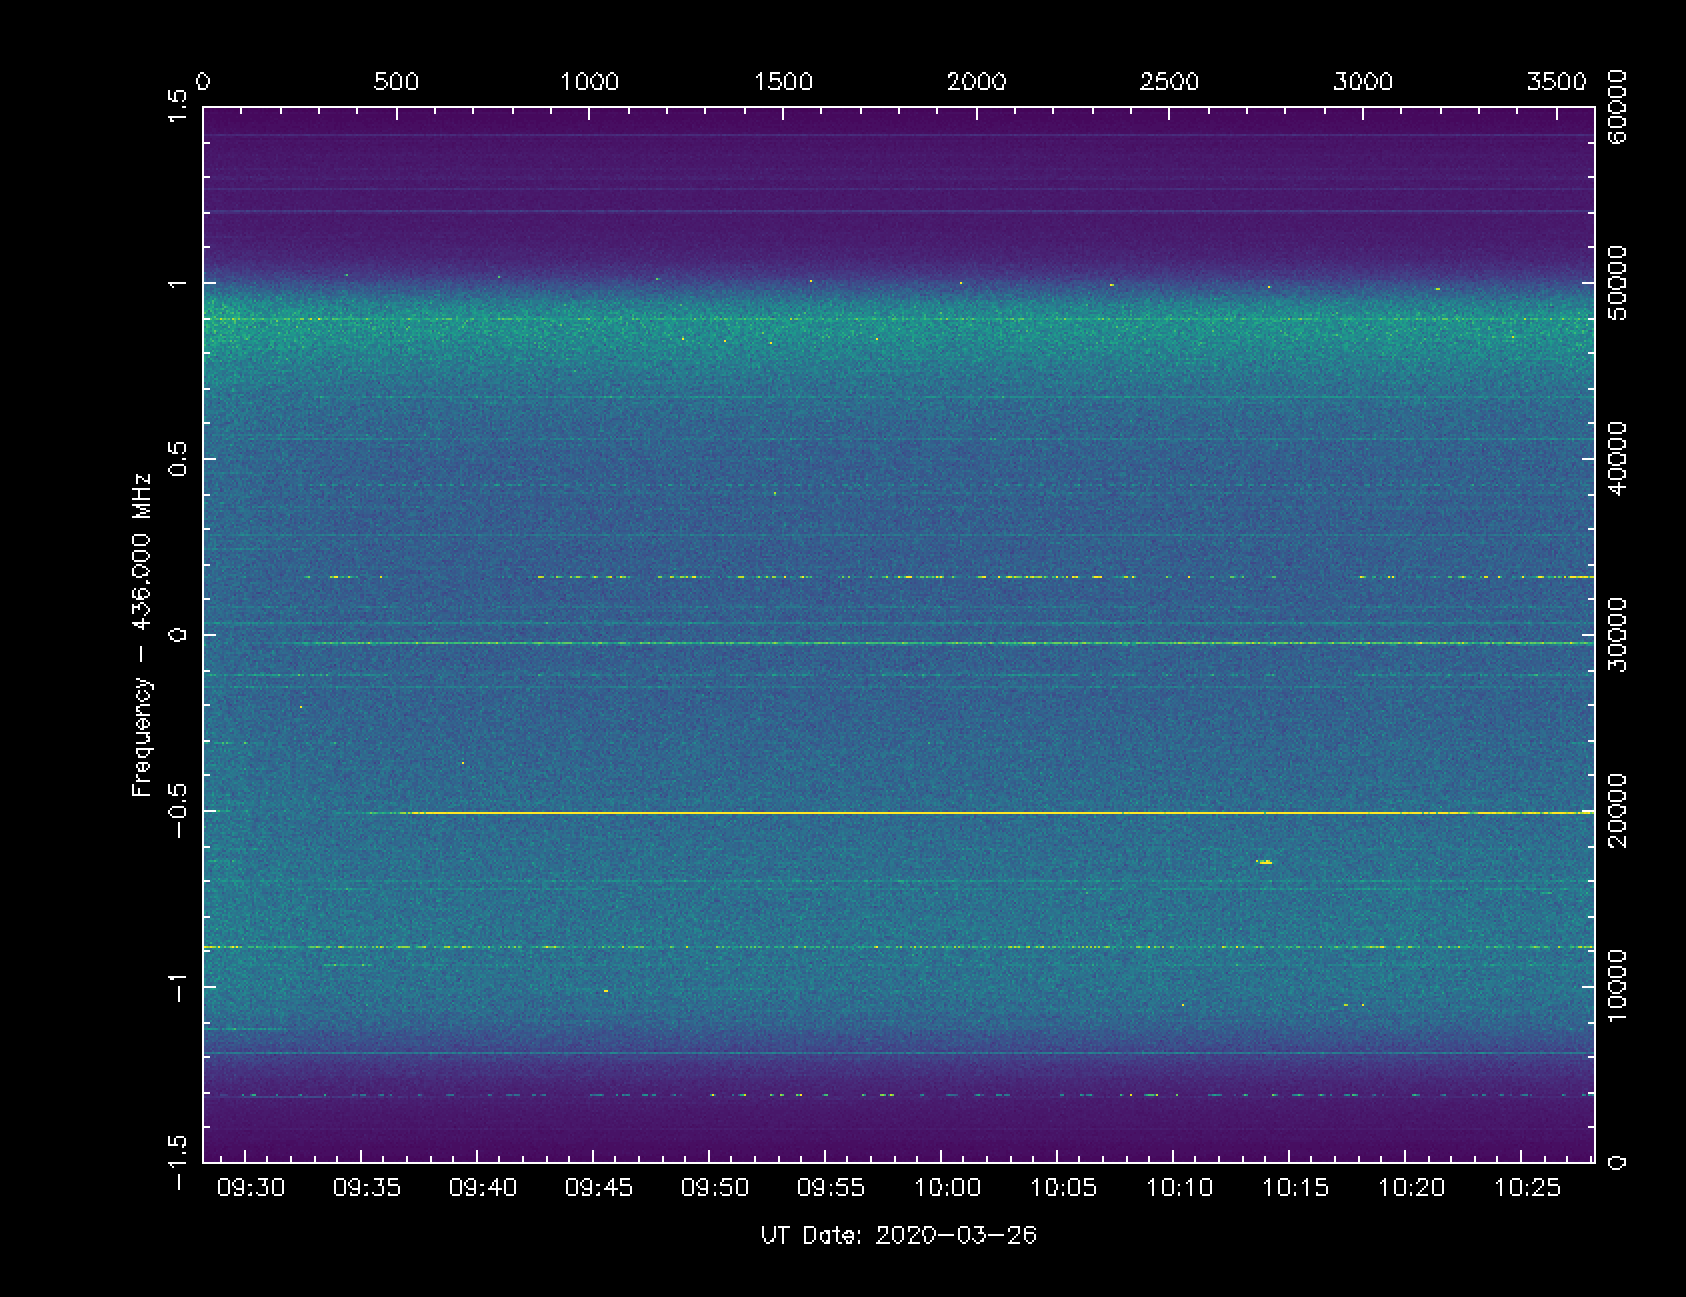
Task: Click the 60000 label on right axis
Action: (x=1616, y=107)
